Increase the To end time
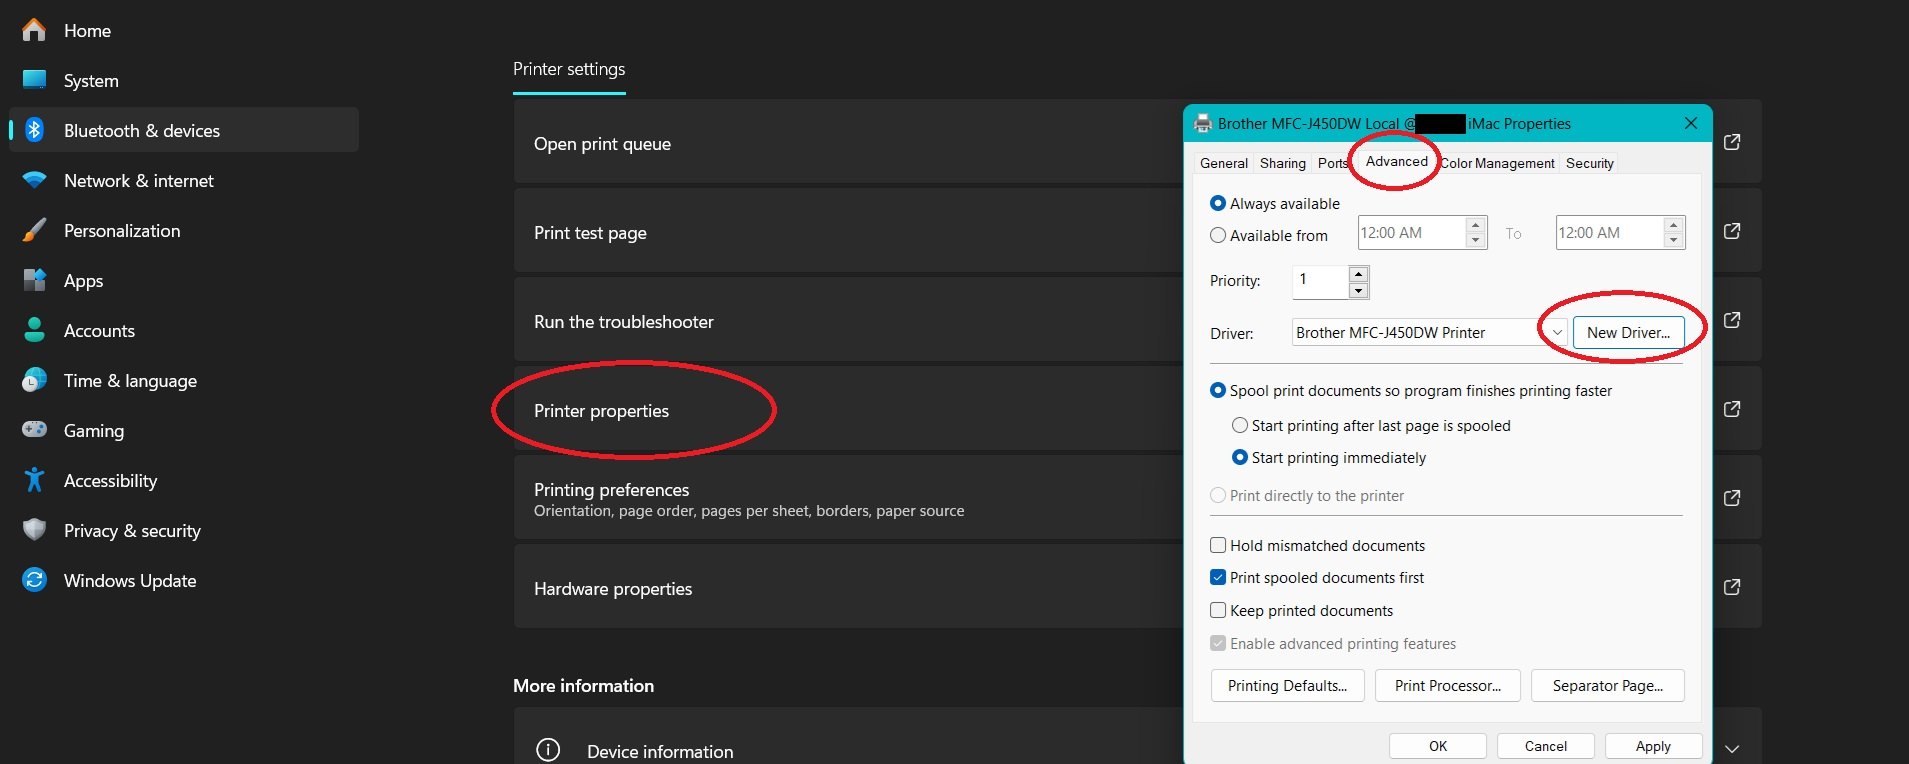1909x764 pixels. click(1673, 225)
